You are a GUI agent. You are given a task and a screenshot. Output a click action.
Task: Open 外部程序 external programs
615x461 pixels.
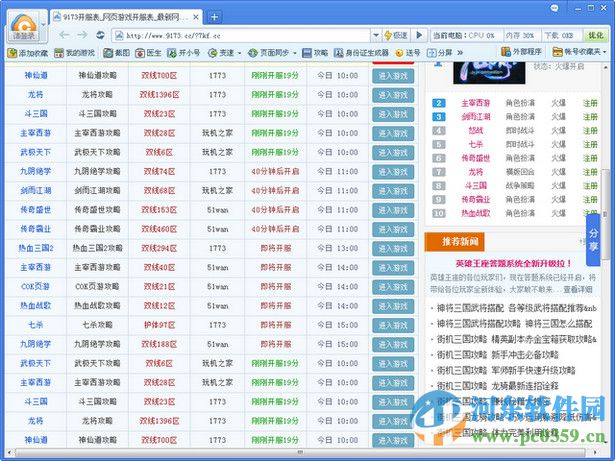(x=521, y=52)
